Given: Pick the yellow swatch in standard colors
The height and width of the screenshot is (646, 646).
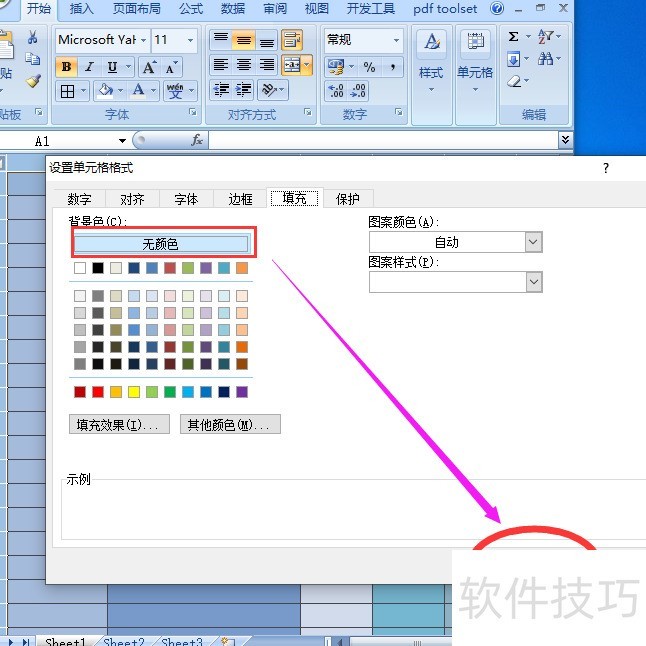Looking at the screenshot, I should 134,392.
